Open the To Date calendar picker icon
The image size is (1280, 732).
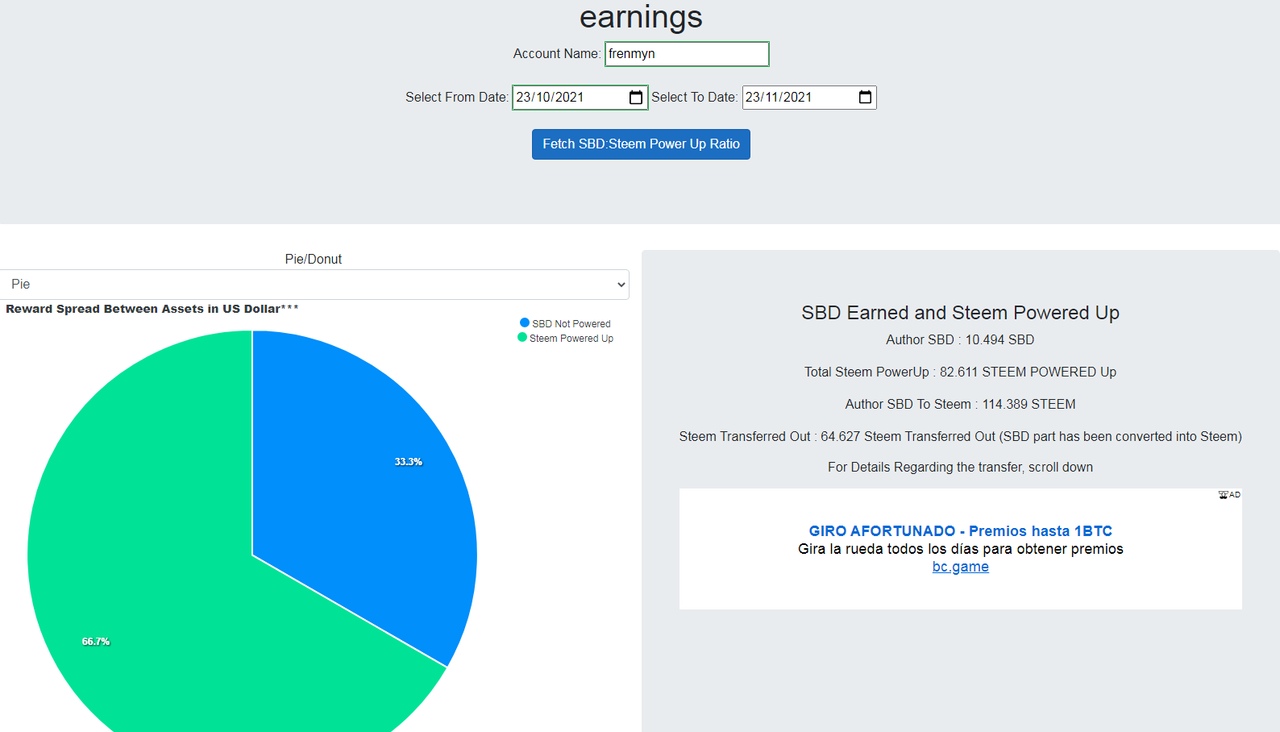(x=866, y=97)
